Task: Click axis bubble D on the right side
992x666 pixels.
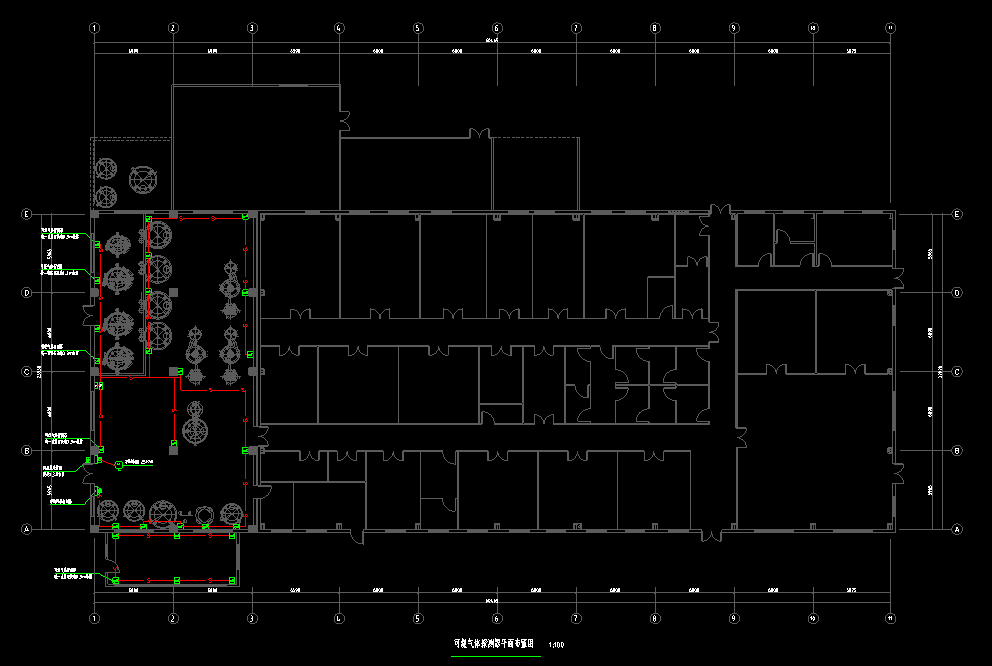Action: tap(957, 293)
